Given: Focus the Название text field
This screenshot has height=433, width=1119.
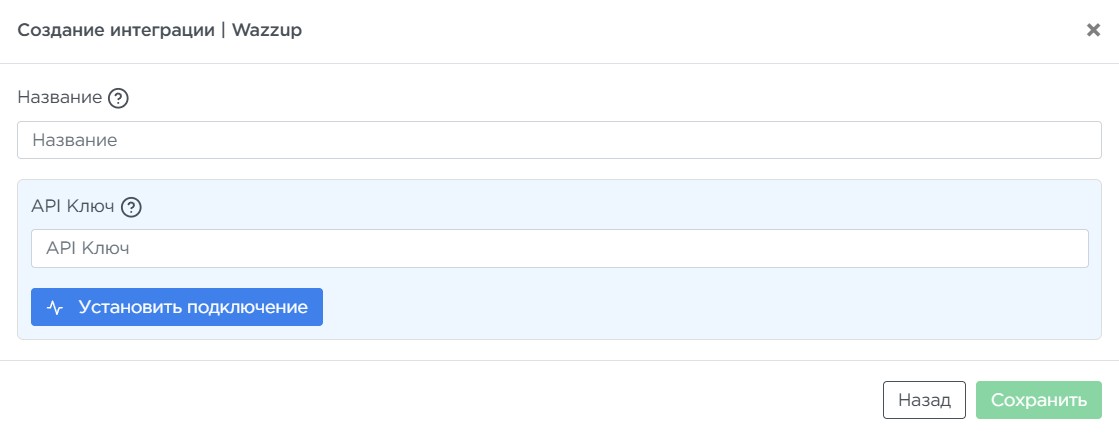Looking at the screenshot, I should click(x=559, y=140).
